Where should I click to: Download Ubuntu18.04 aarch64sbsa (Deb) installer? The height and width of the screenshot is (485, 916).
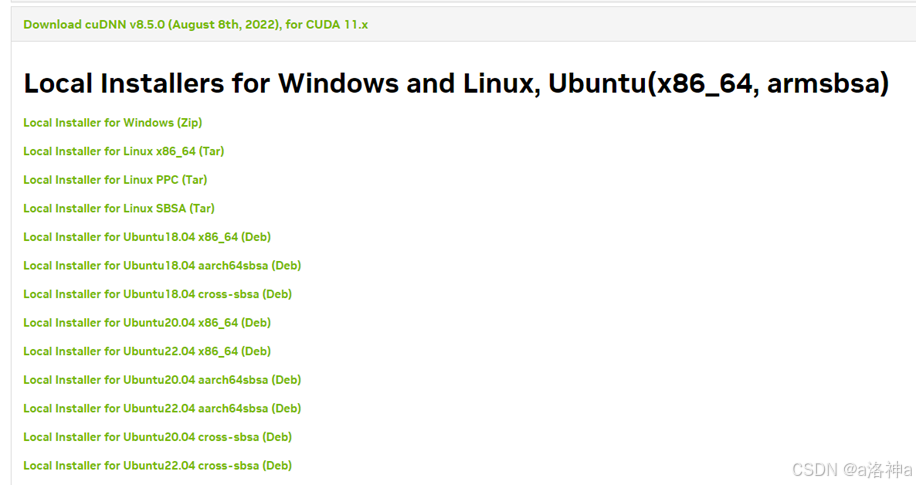tap(162, 266)
